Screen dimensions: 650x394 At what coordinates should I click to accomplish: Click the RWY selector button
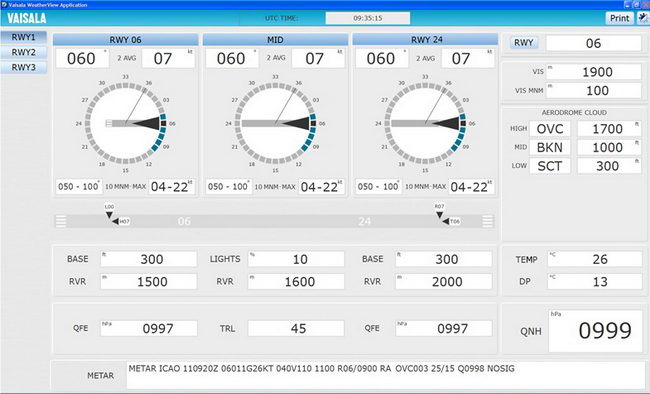pos(524,43)
